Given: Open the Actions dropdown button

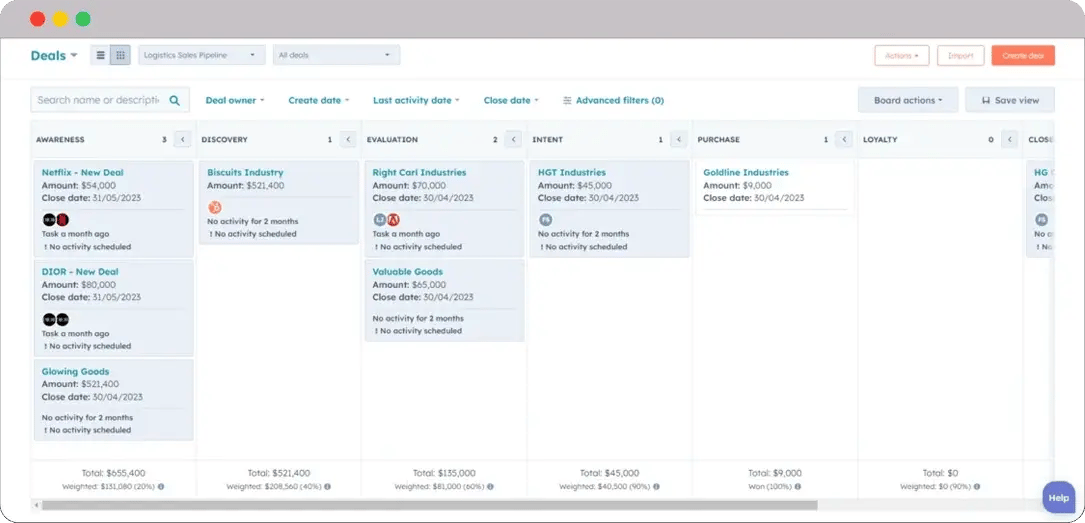Looking at the screenshot, I should [902, 55].
